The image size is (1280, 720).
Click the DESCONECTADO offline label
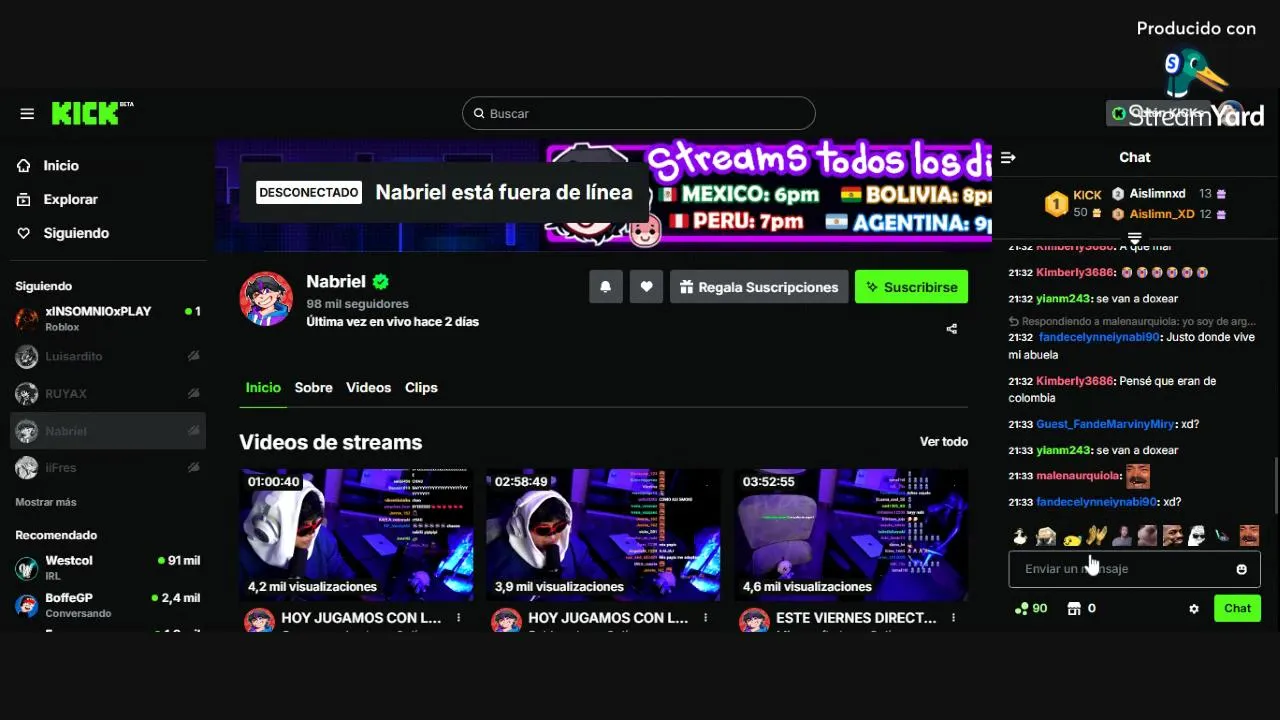tap(308, 192)
